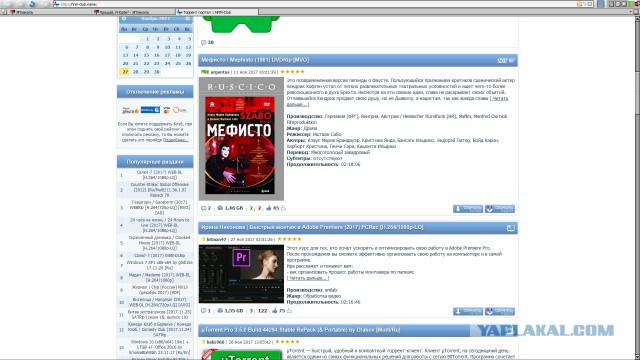
Task: Download the Premiere course torrent with arrow button
Action: pos(468,311)
